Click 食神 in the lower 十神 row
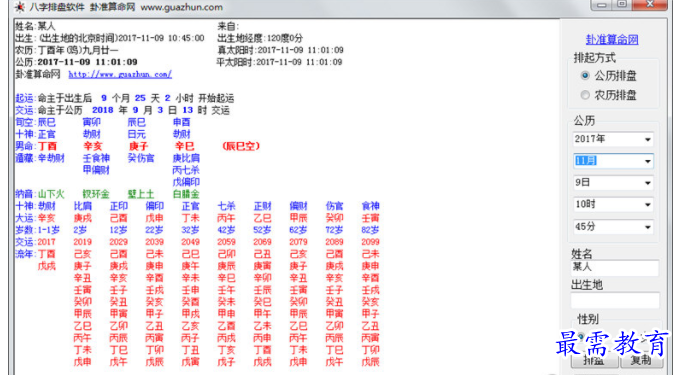 [370, 206]
